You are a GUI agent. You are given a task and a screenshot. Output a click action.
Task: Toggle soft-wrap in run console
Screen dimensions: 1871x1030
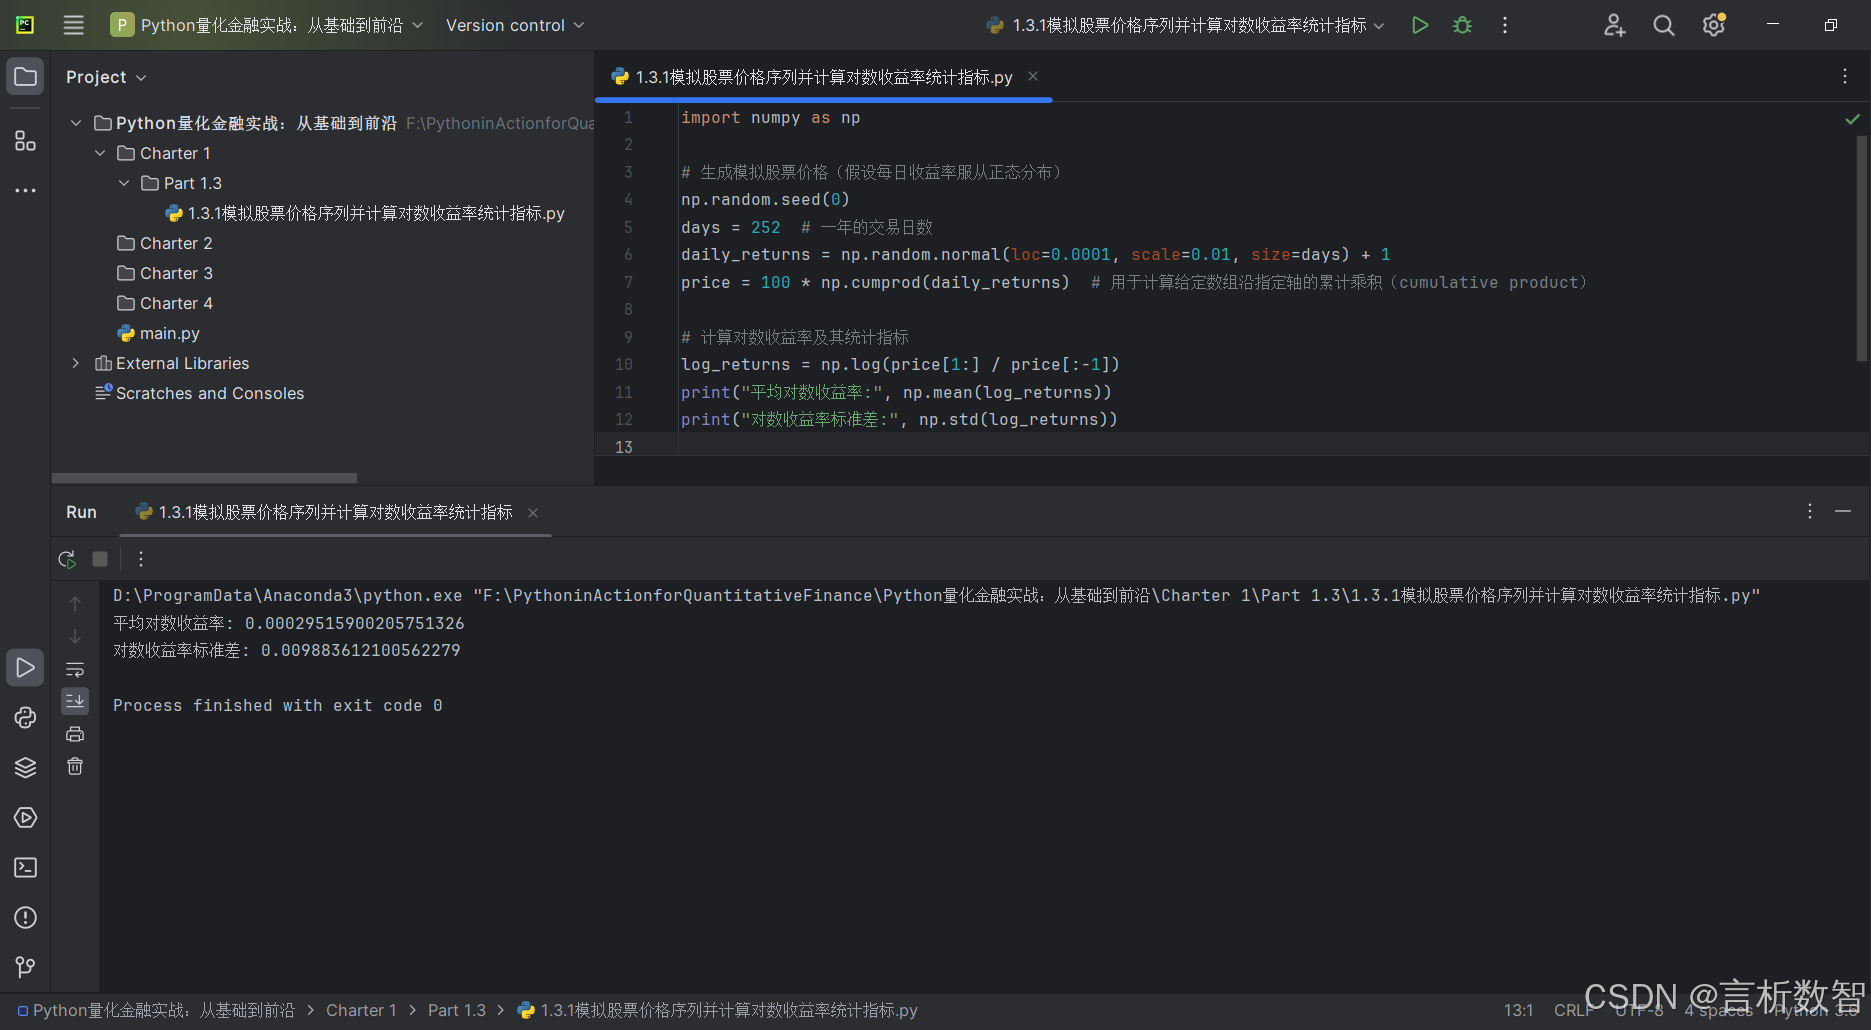point(75,669)
